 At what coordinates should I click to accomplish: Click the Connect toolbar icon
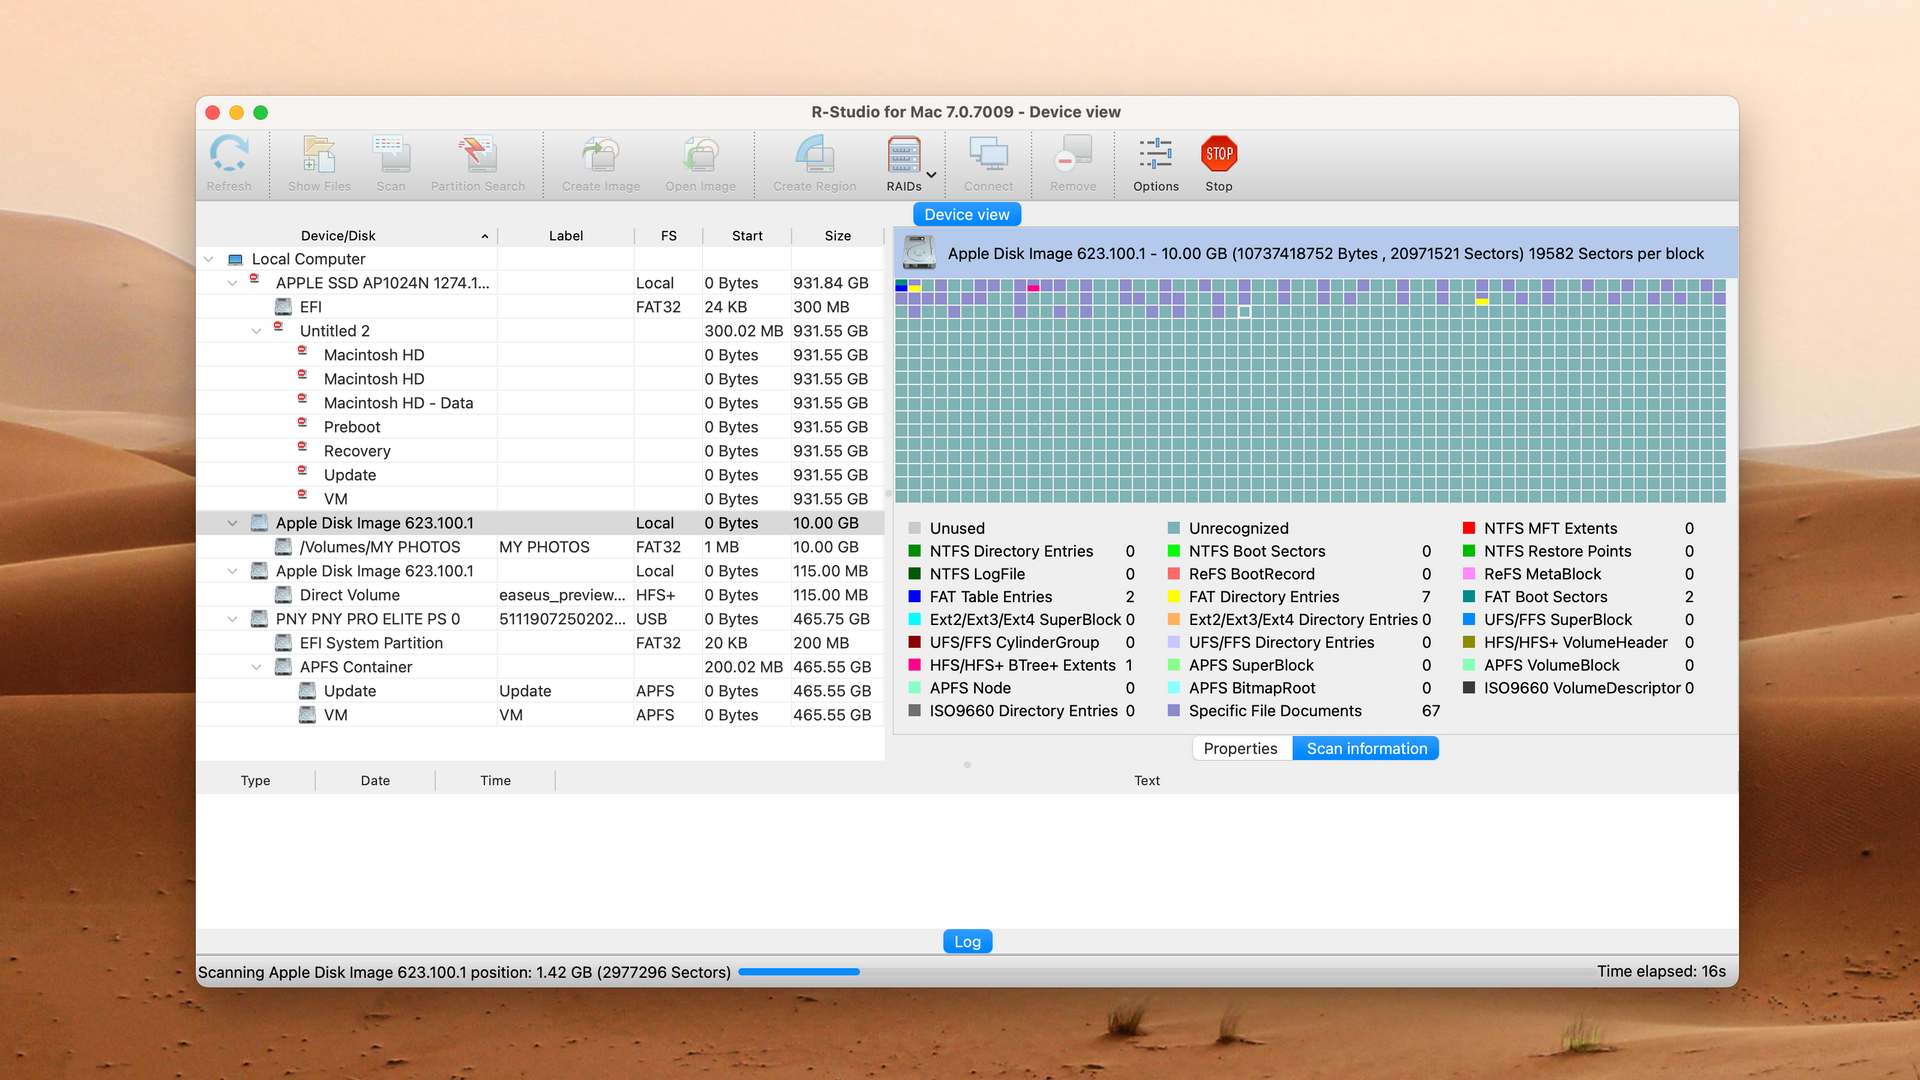click(x=989, y=155)
